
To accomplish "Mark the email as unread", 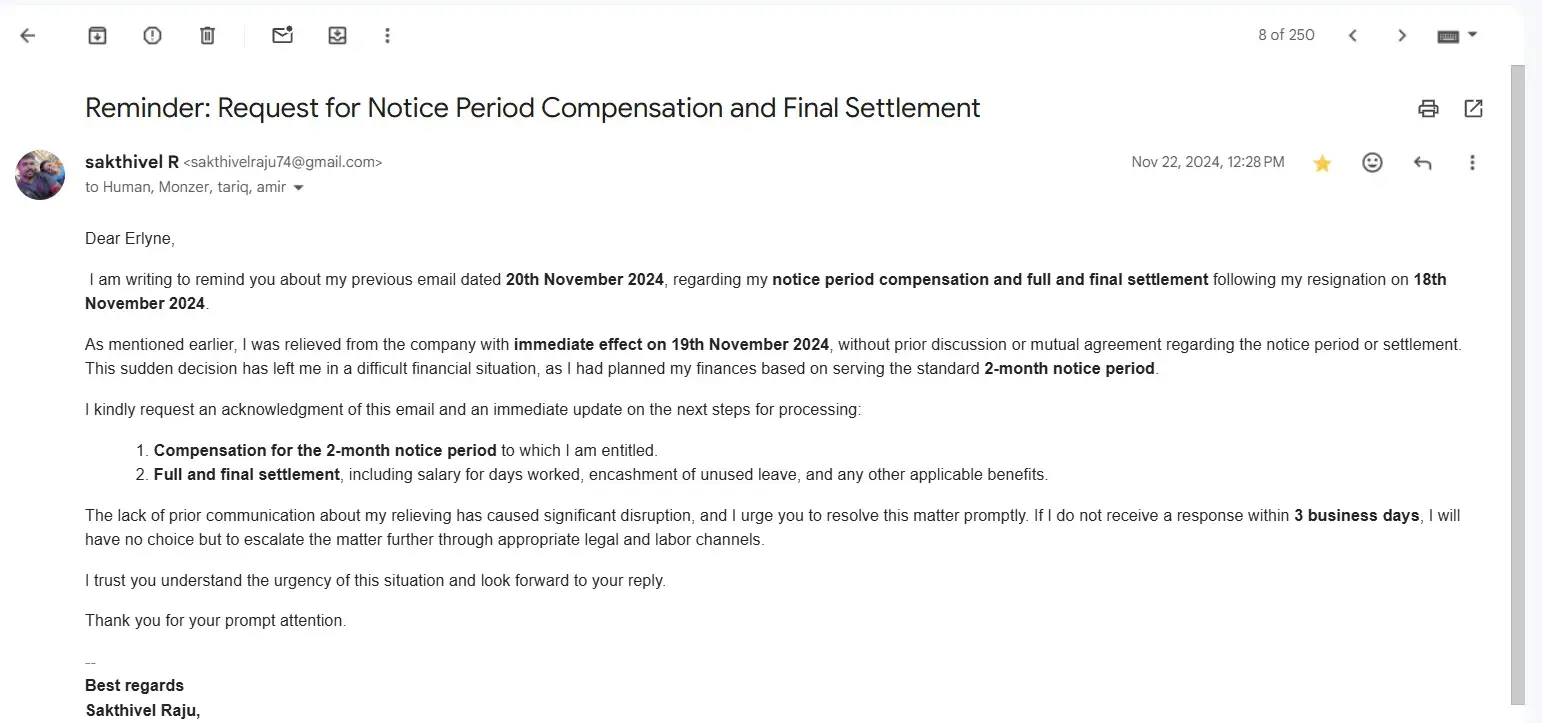I will pos(283,36).
